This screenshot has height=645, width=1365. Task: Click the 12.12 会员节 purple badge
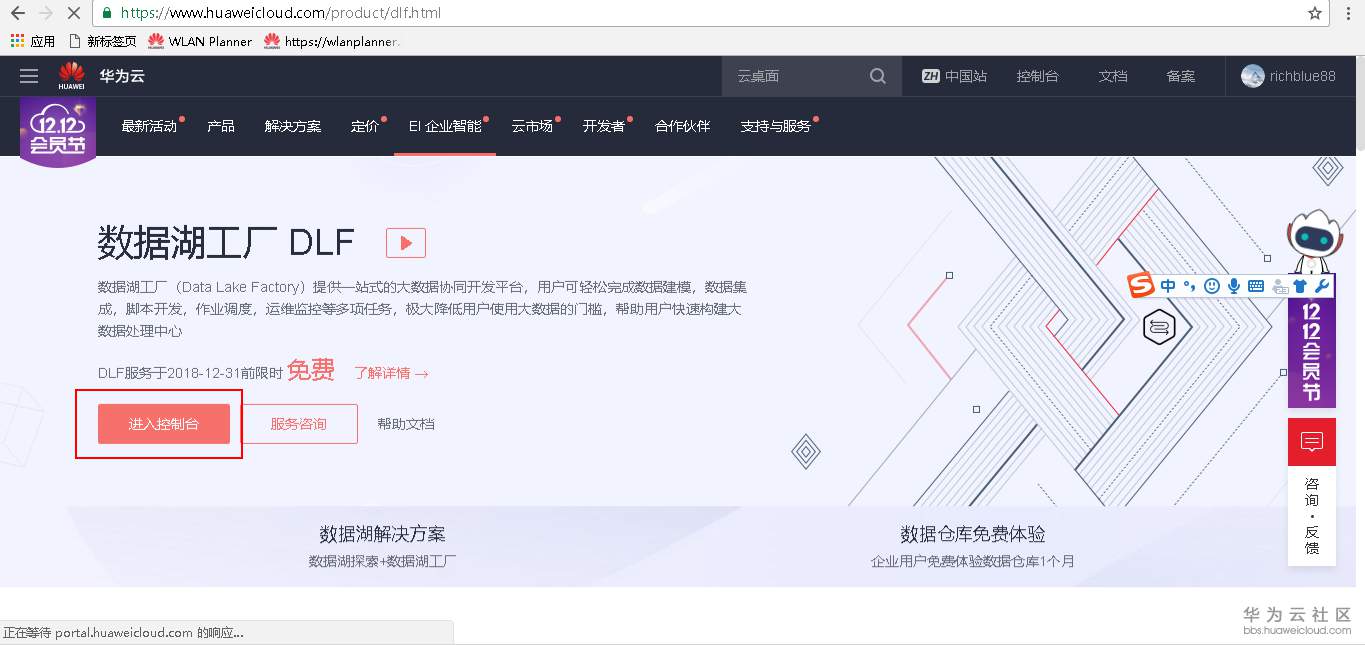pos(58,132)
